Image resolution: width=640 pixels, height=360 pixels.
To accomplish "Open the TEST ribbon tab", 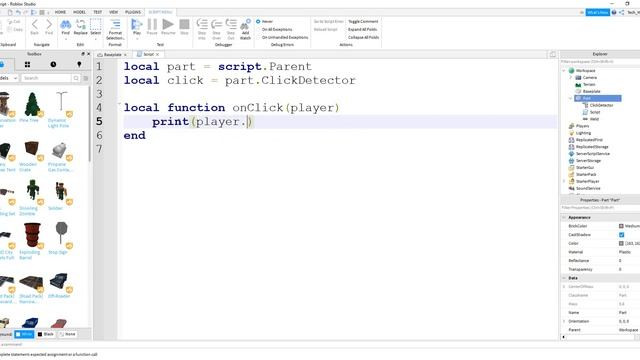I will (x=98, y=12).
